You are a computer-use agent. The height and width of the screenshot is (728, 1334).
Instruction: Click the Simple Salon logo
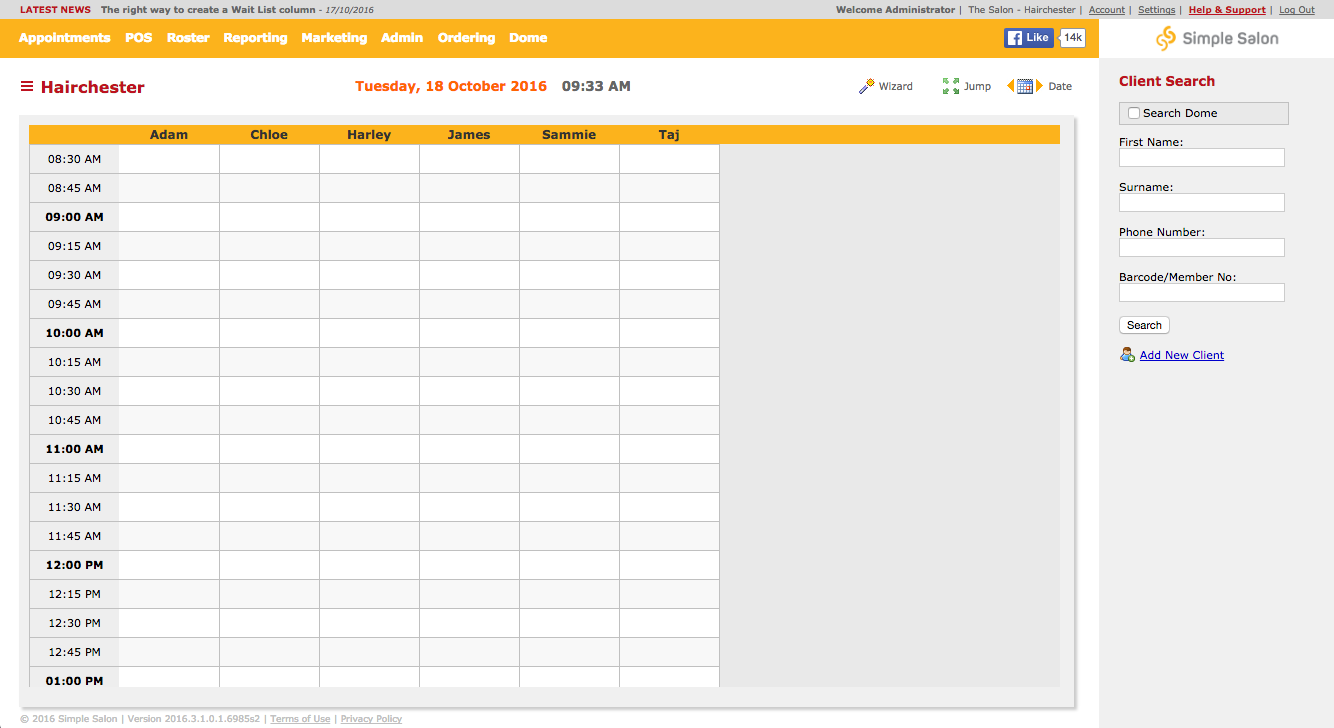1217,38
